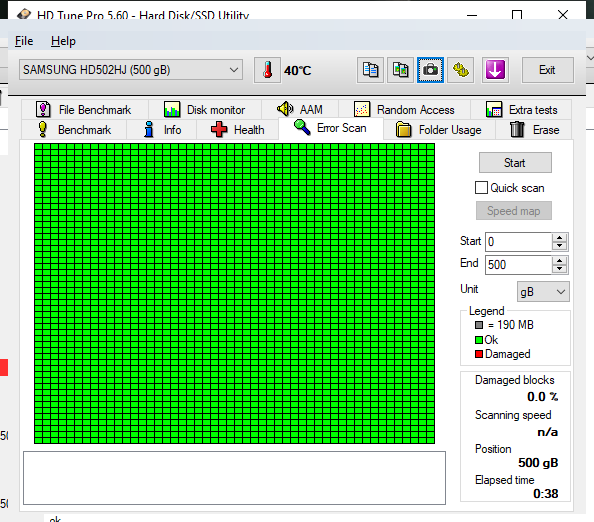Open the Help menu
This screenshot has width=594, height=522.
point(63,41)
